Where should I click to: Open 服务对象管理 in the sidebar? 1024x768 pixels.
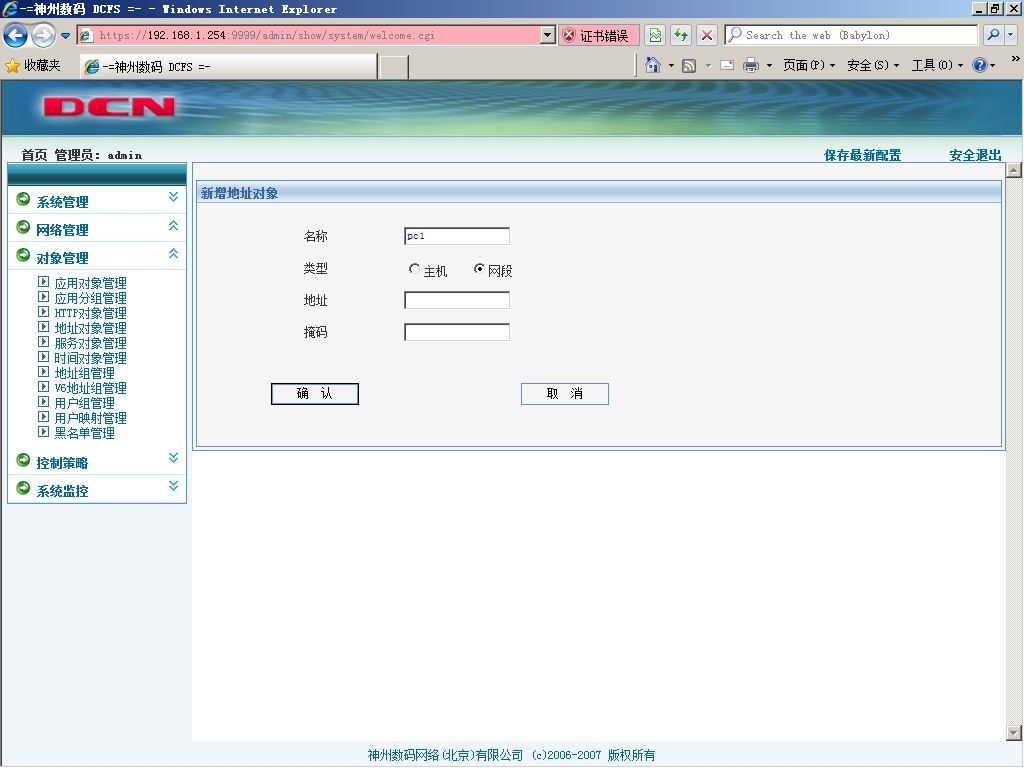(90, 343)
